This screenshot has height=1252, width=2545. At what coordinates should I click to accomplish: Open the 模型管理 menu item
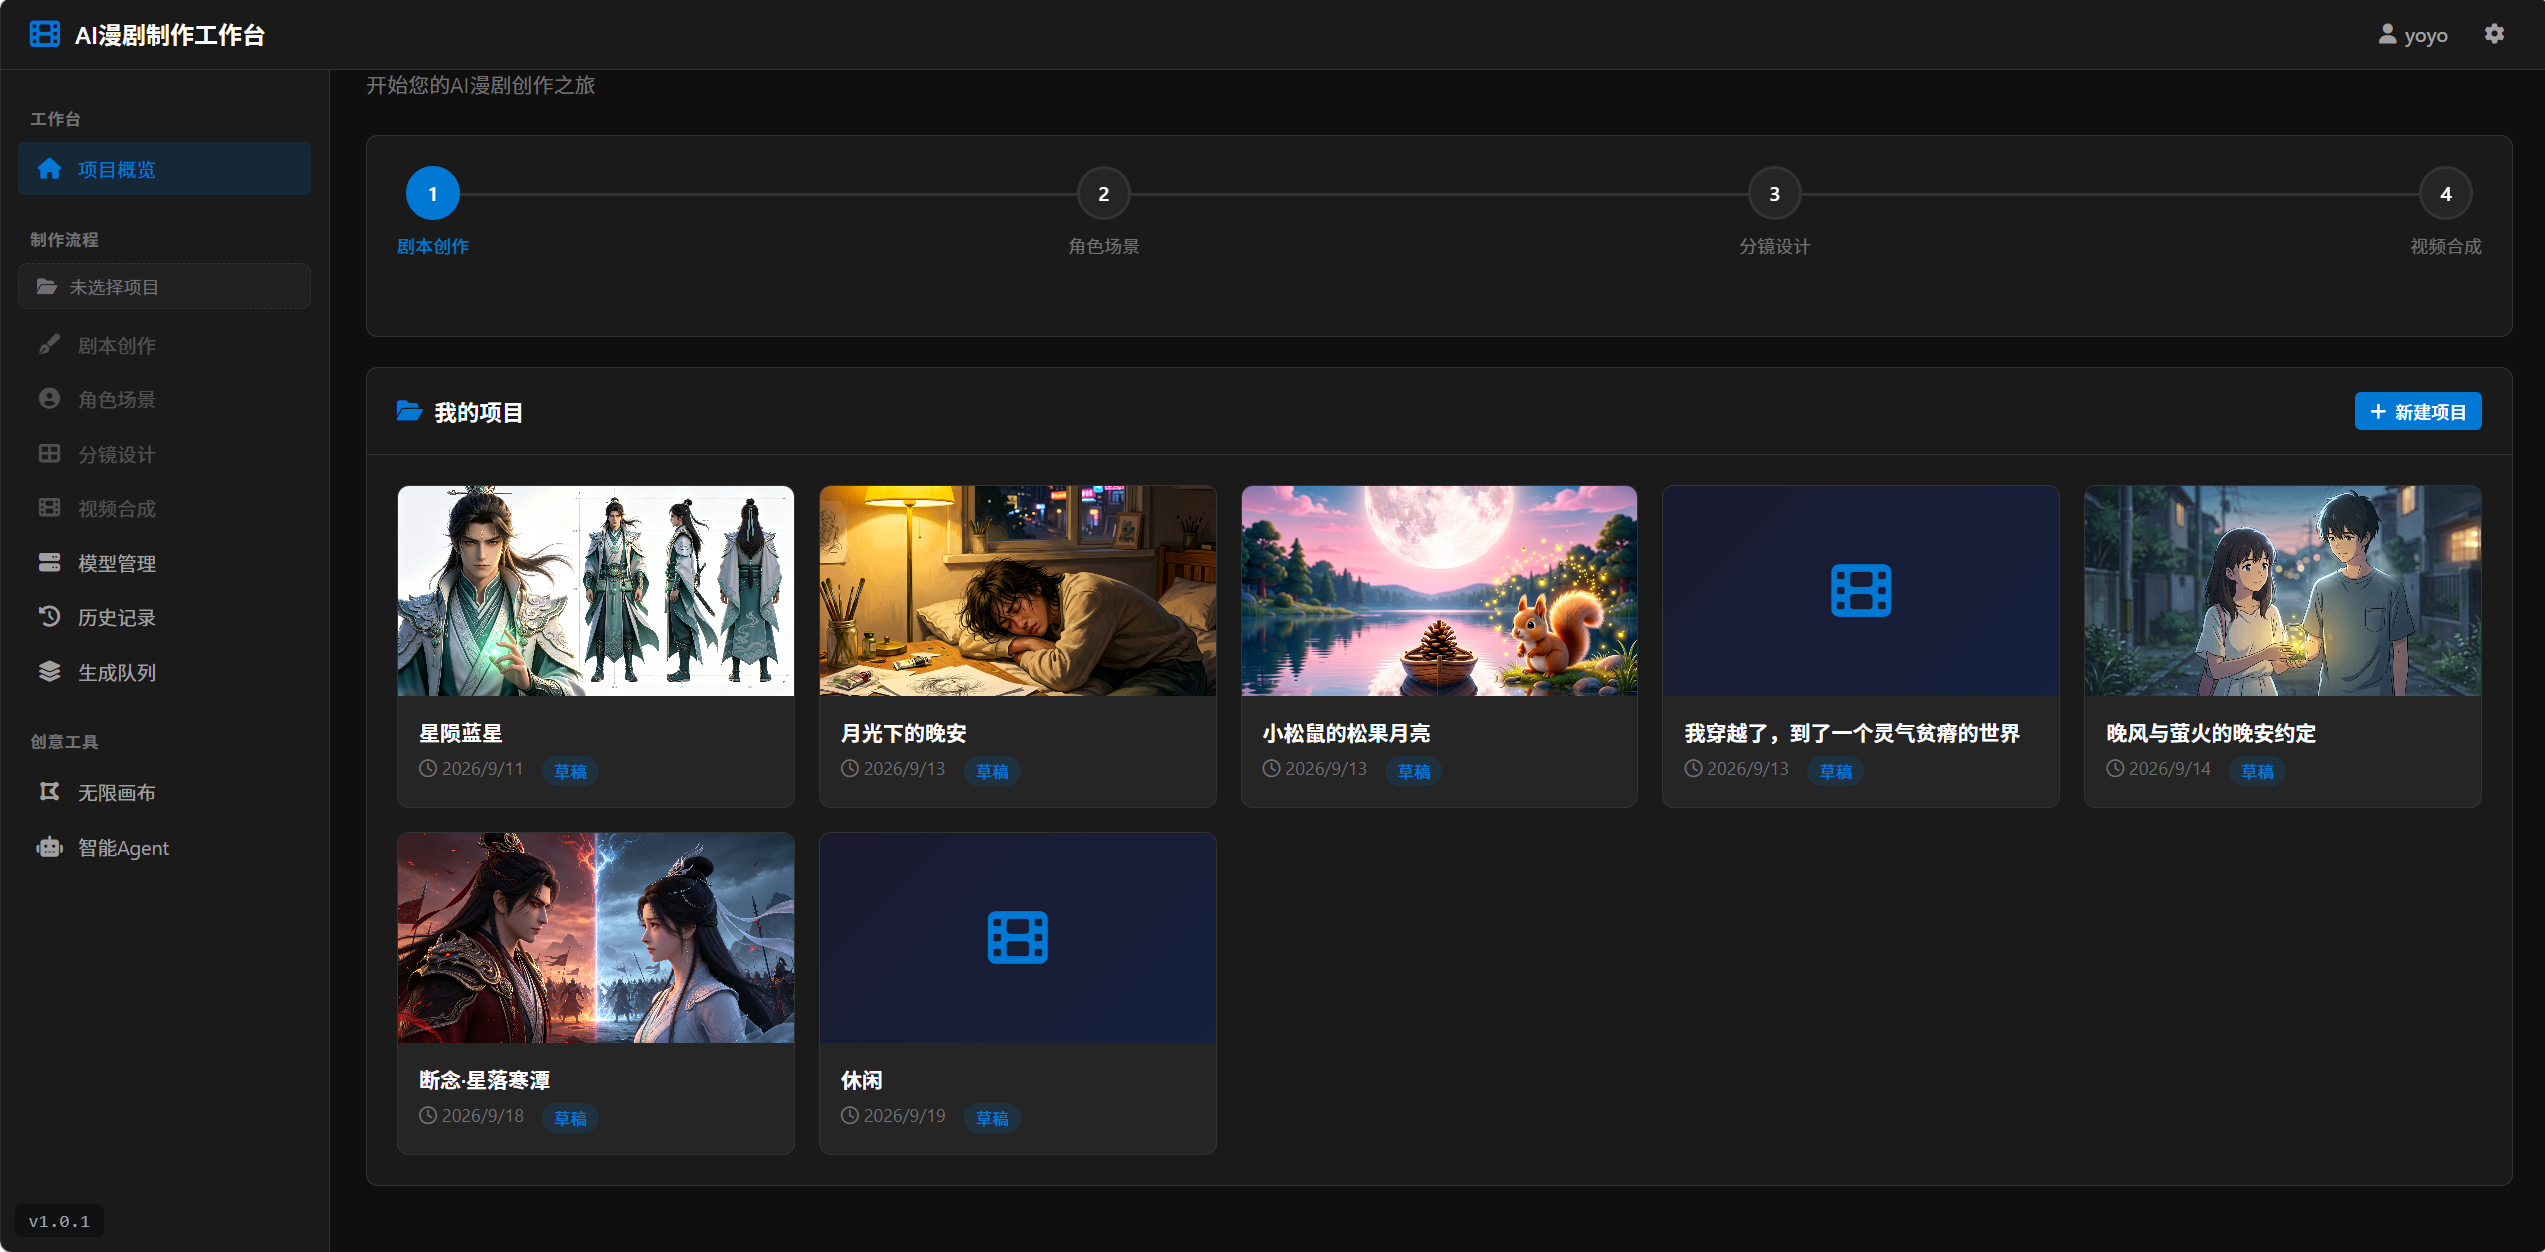(164, 563)
